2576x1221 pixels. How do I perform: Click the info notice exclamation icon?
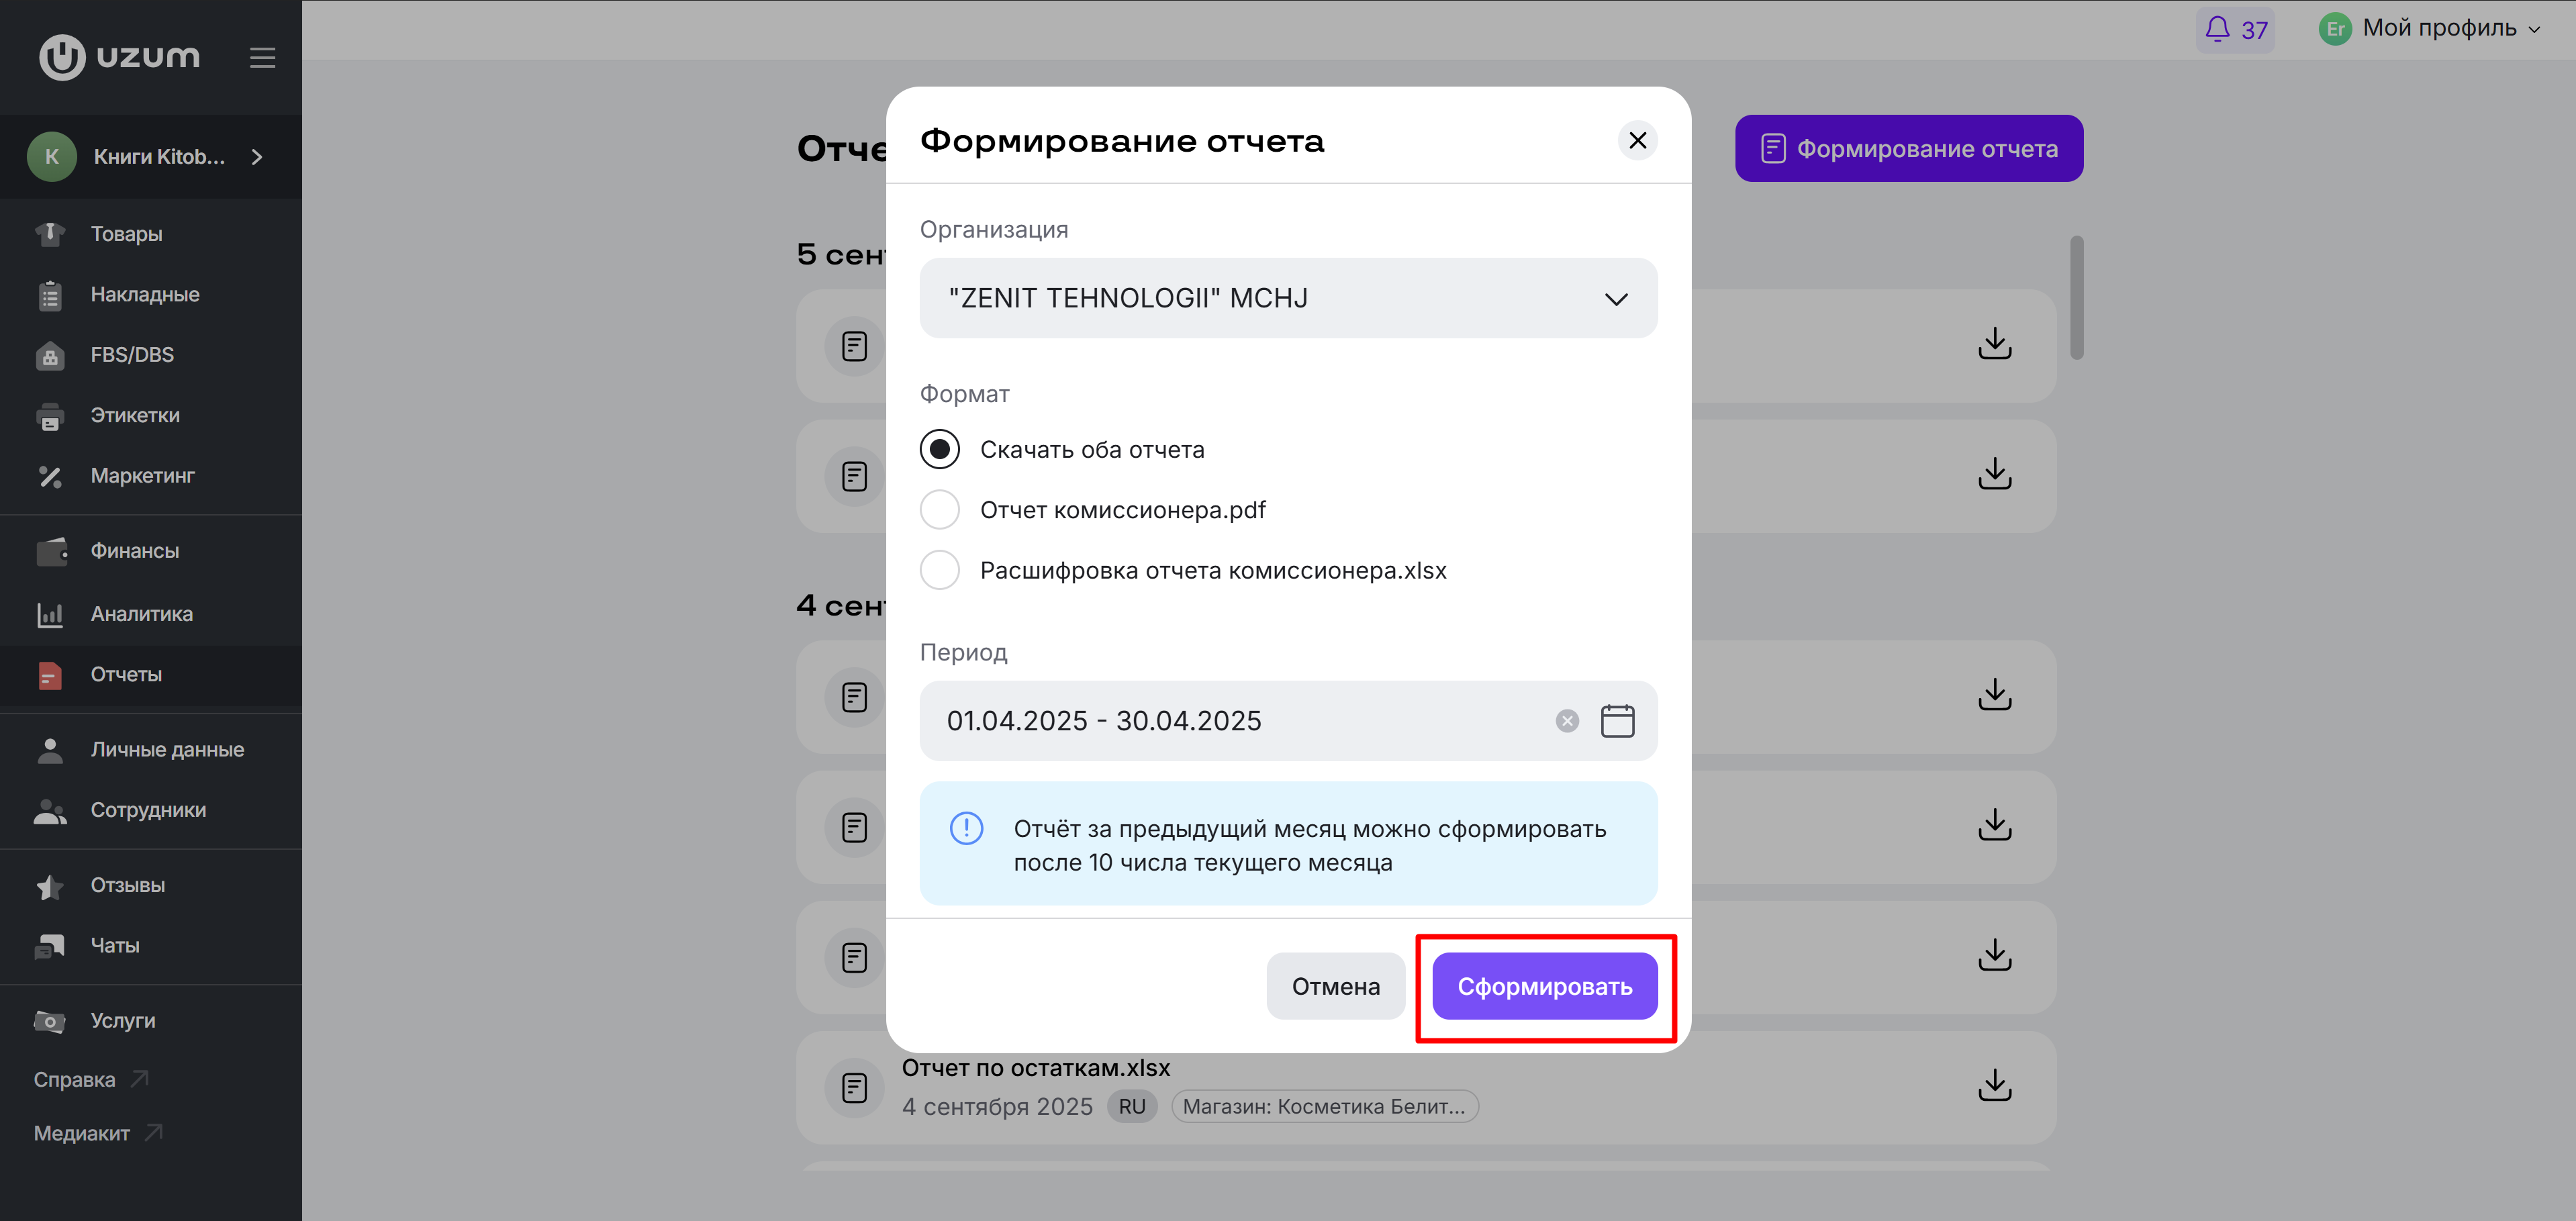pyautogui.click(x=966, y=829)
